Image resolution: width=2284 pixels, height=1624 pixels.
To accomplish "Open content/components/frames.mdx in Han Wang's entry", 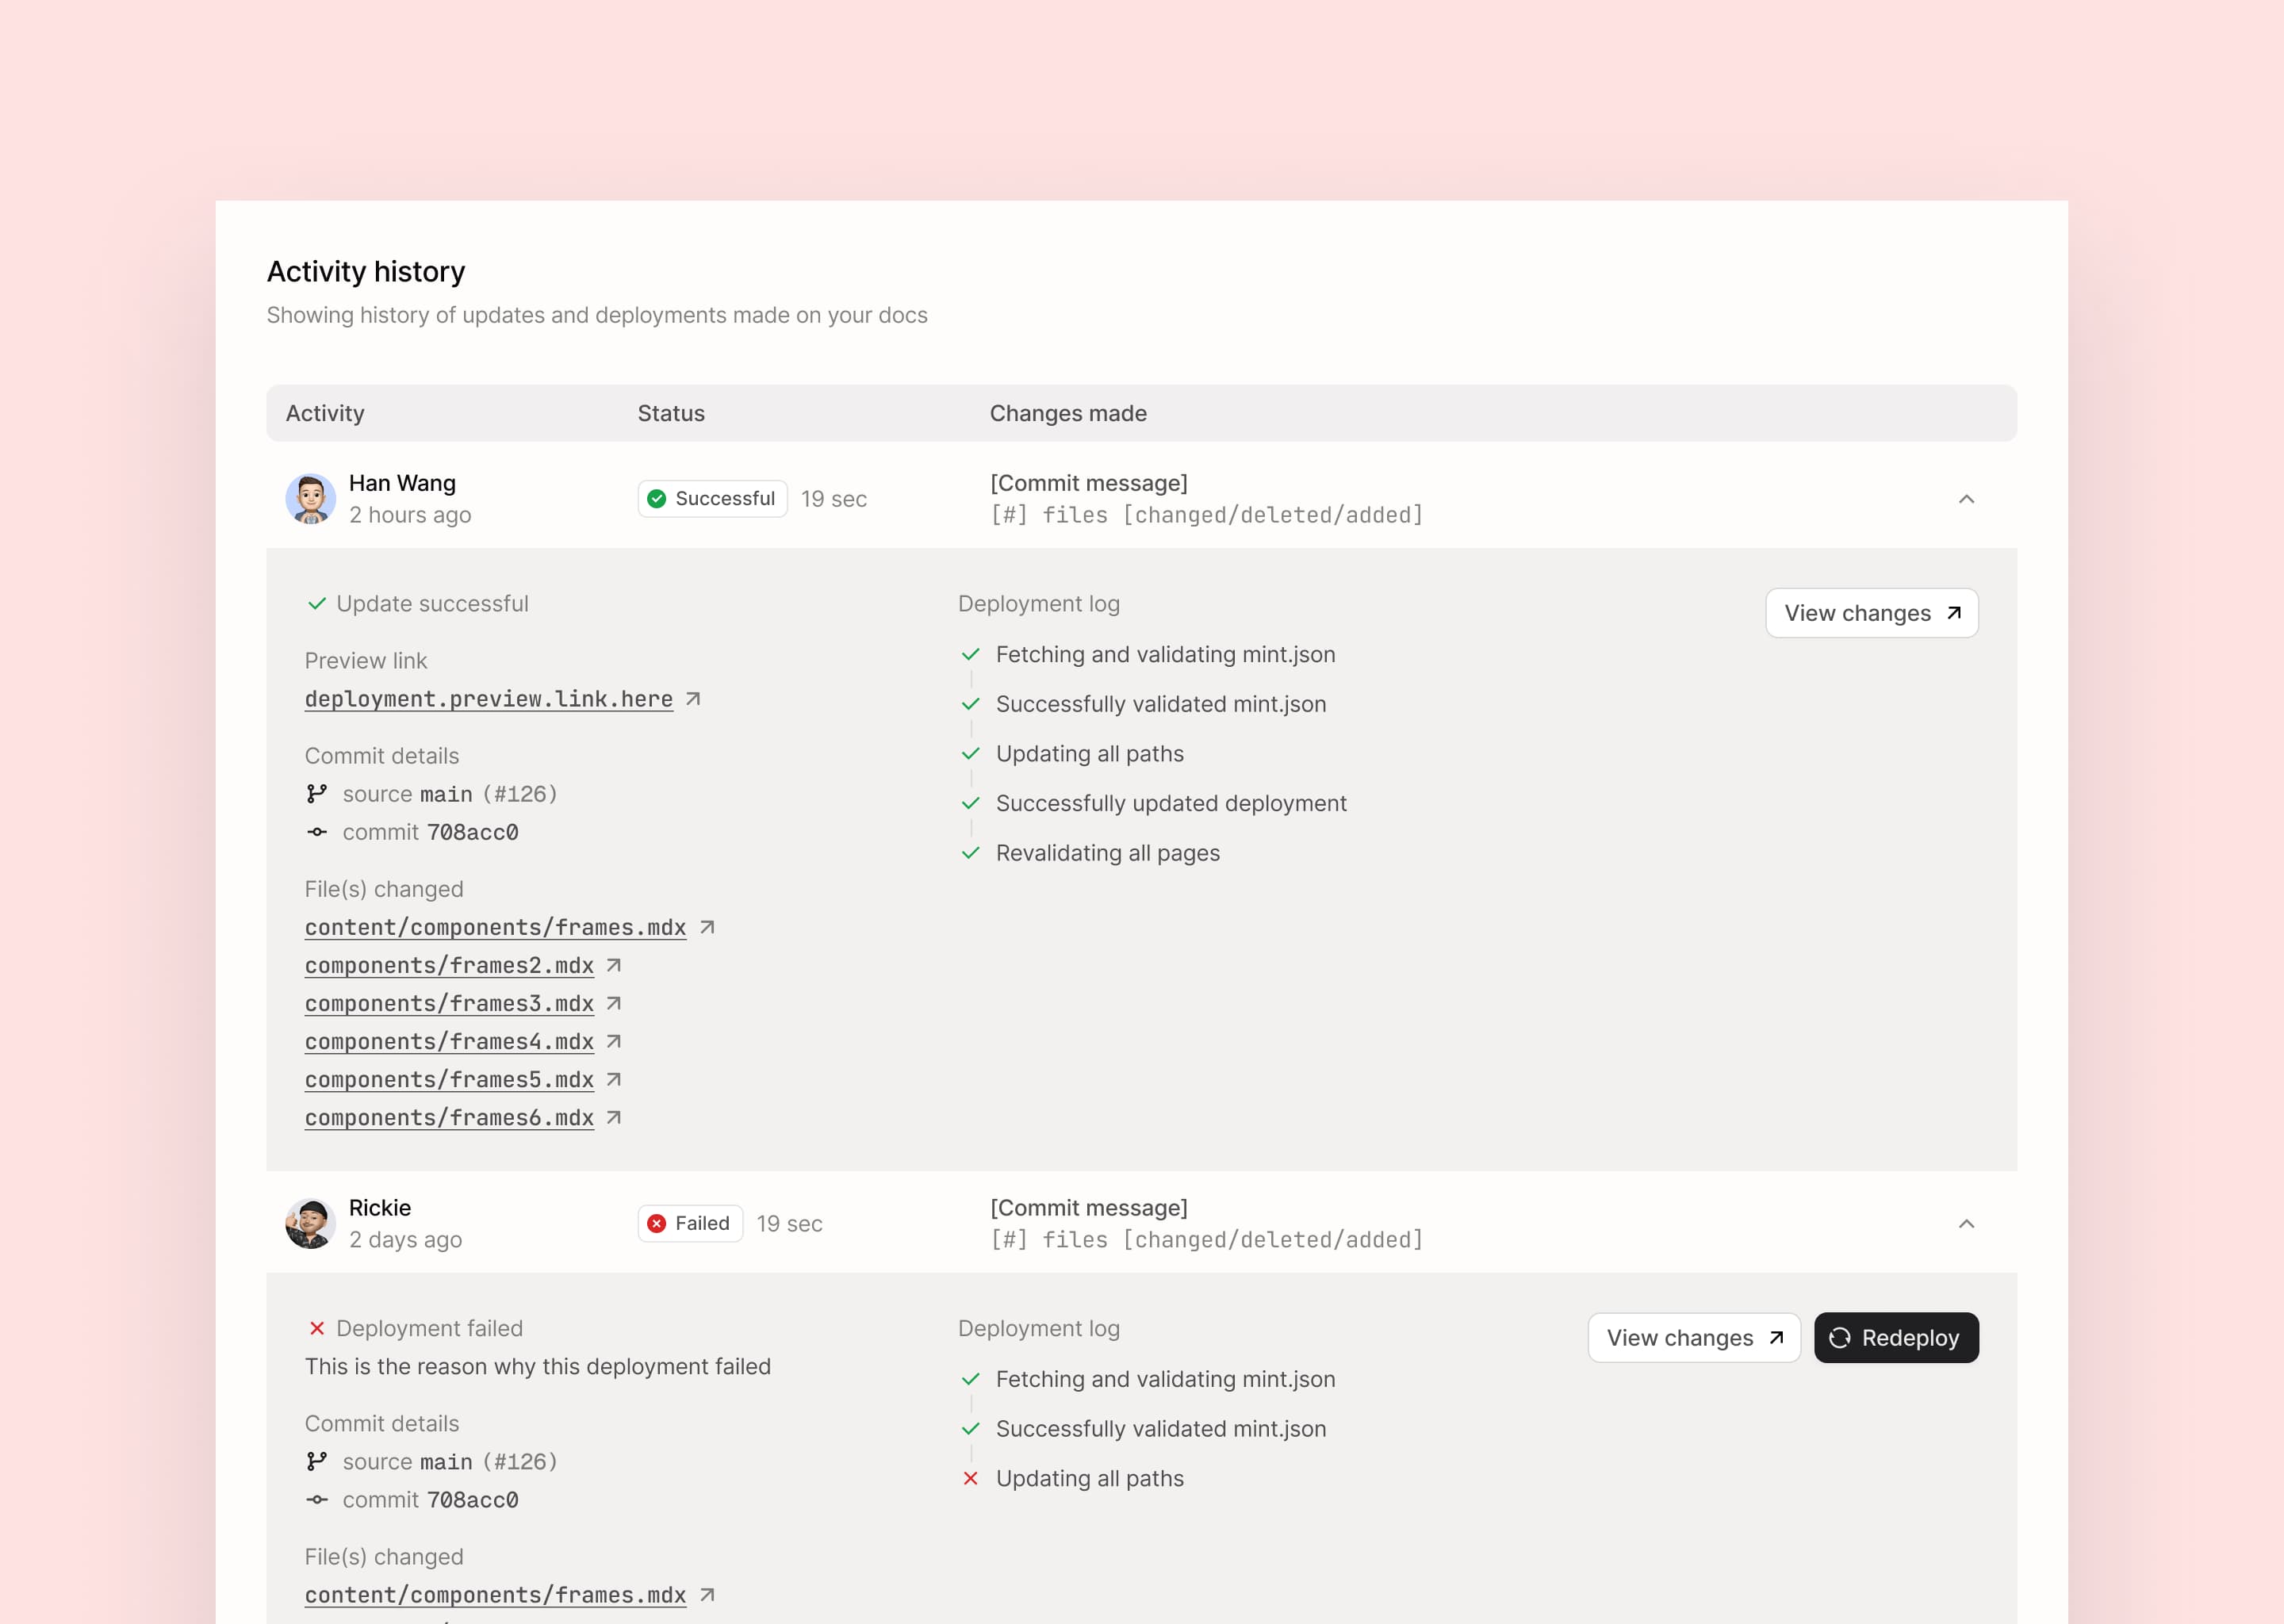I will tap(495, 927).
